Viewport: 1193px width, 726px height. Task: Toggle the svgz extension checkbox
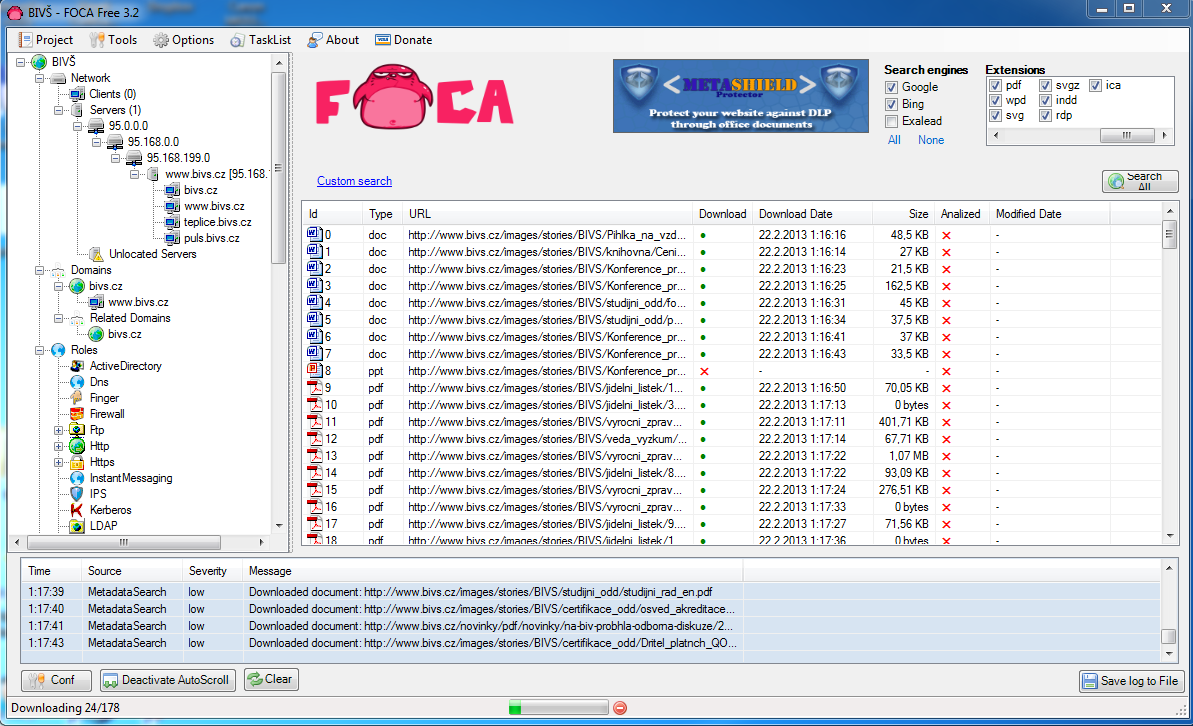pos(1045,85)
